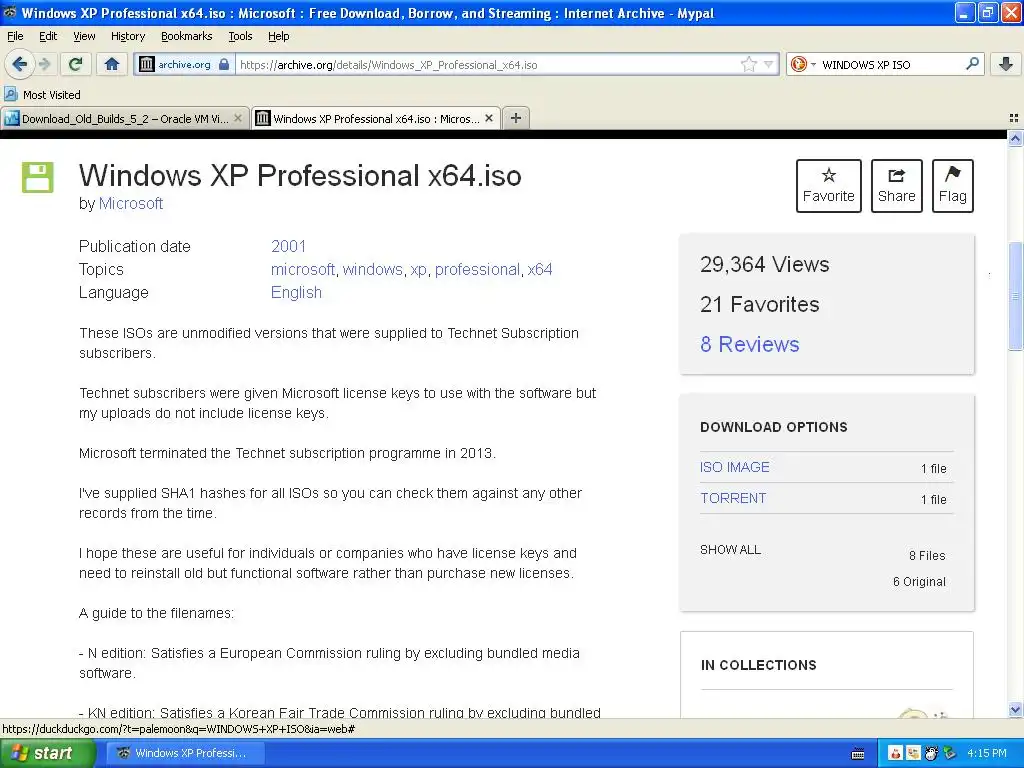Open the View menu
Image resolution: width=1024 pixels, height=768 pixels.
[x=84, y=36]
